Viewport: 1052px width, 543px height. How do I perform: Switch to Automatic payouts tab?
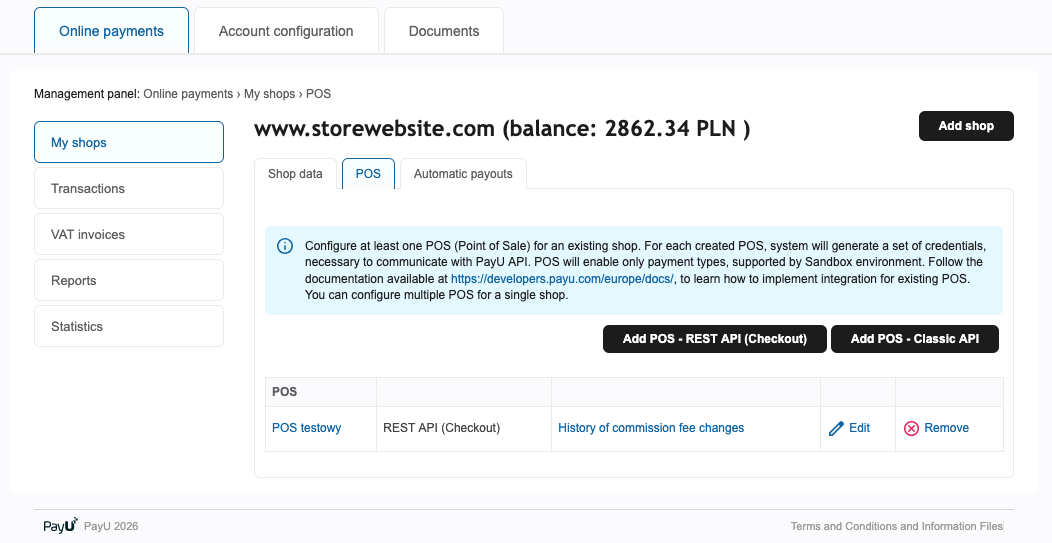click(463, 174)
